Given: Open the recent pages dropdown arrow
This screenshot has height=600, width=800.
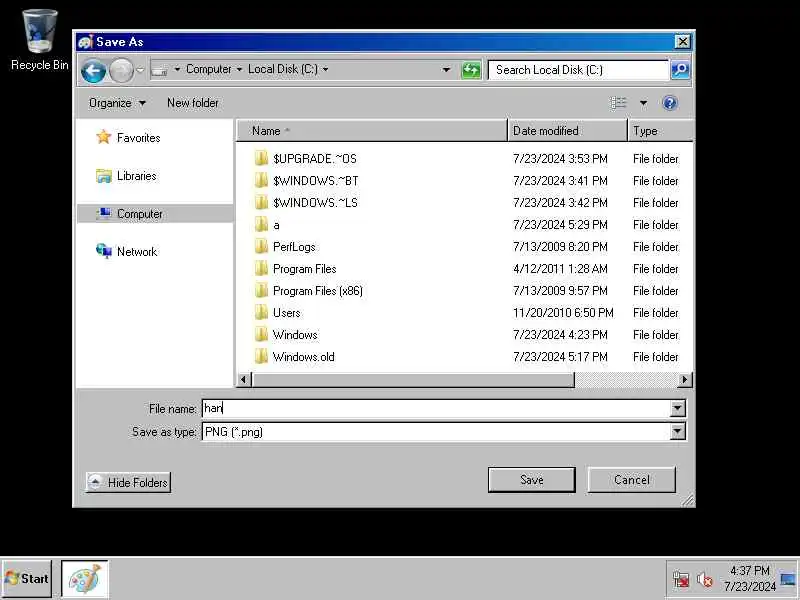Looking at the screenshot, I should (x=140, y=70).
